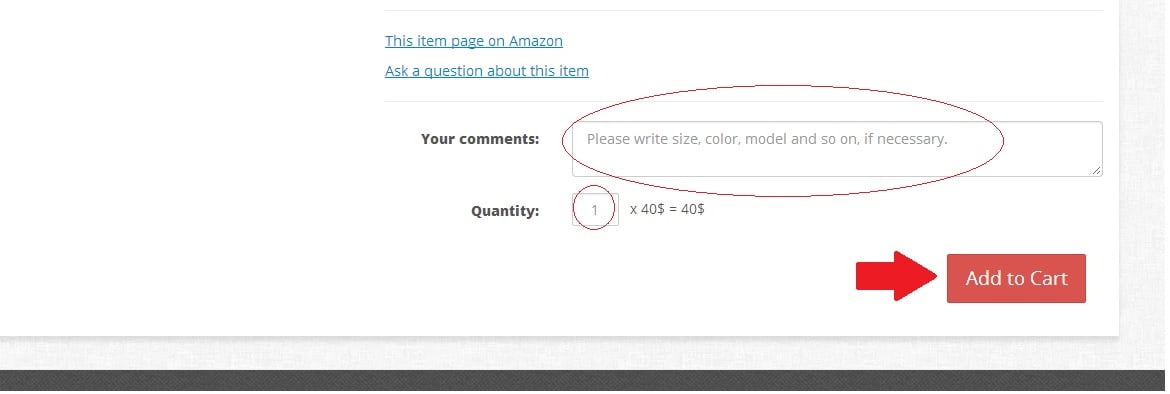Click the divider line above the comments section
Image resolution: width=1170 pixels, height=394 pixels.
(x=744, y=101)
